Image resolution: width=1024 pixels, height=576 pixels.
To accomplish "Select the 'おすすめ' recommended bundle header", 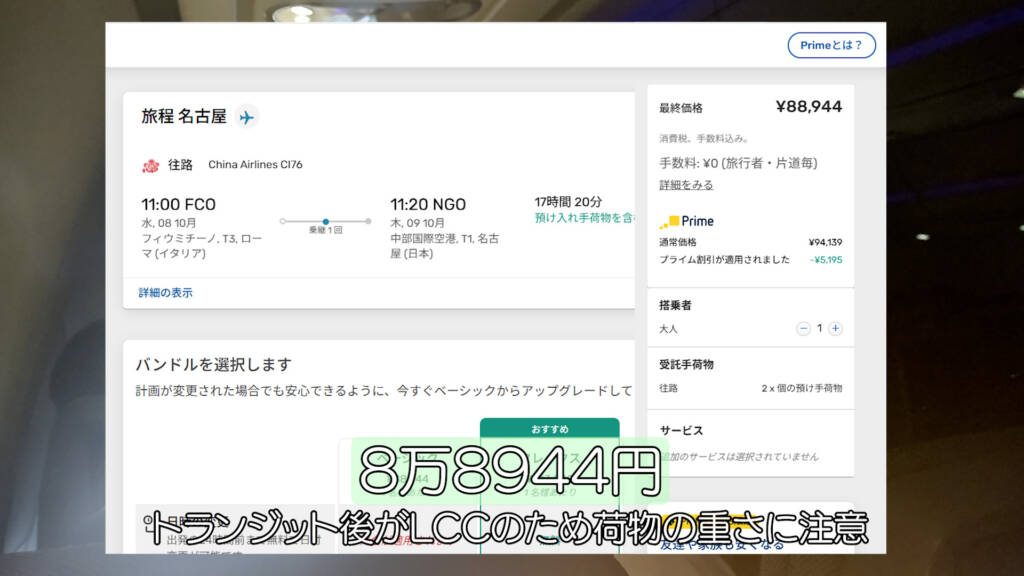I will pyautogui.click(x=549, y=429).
